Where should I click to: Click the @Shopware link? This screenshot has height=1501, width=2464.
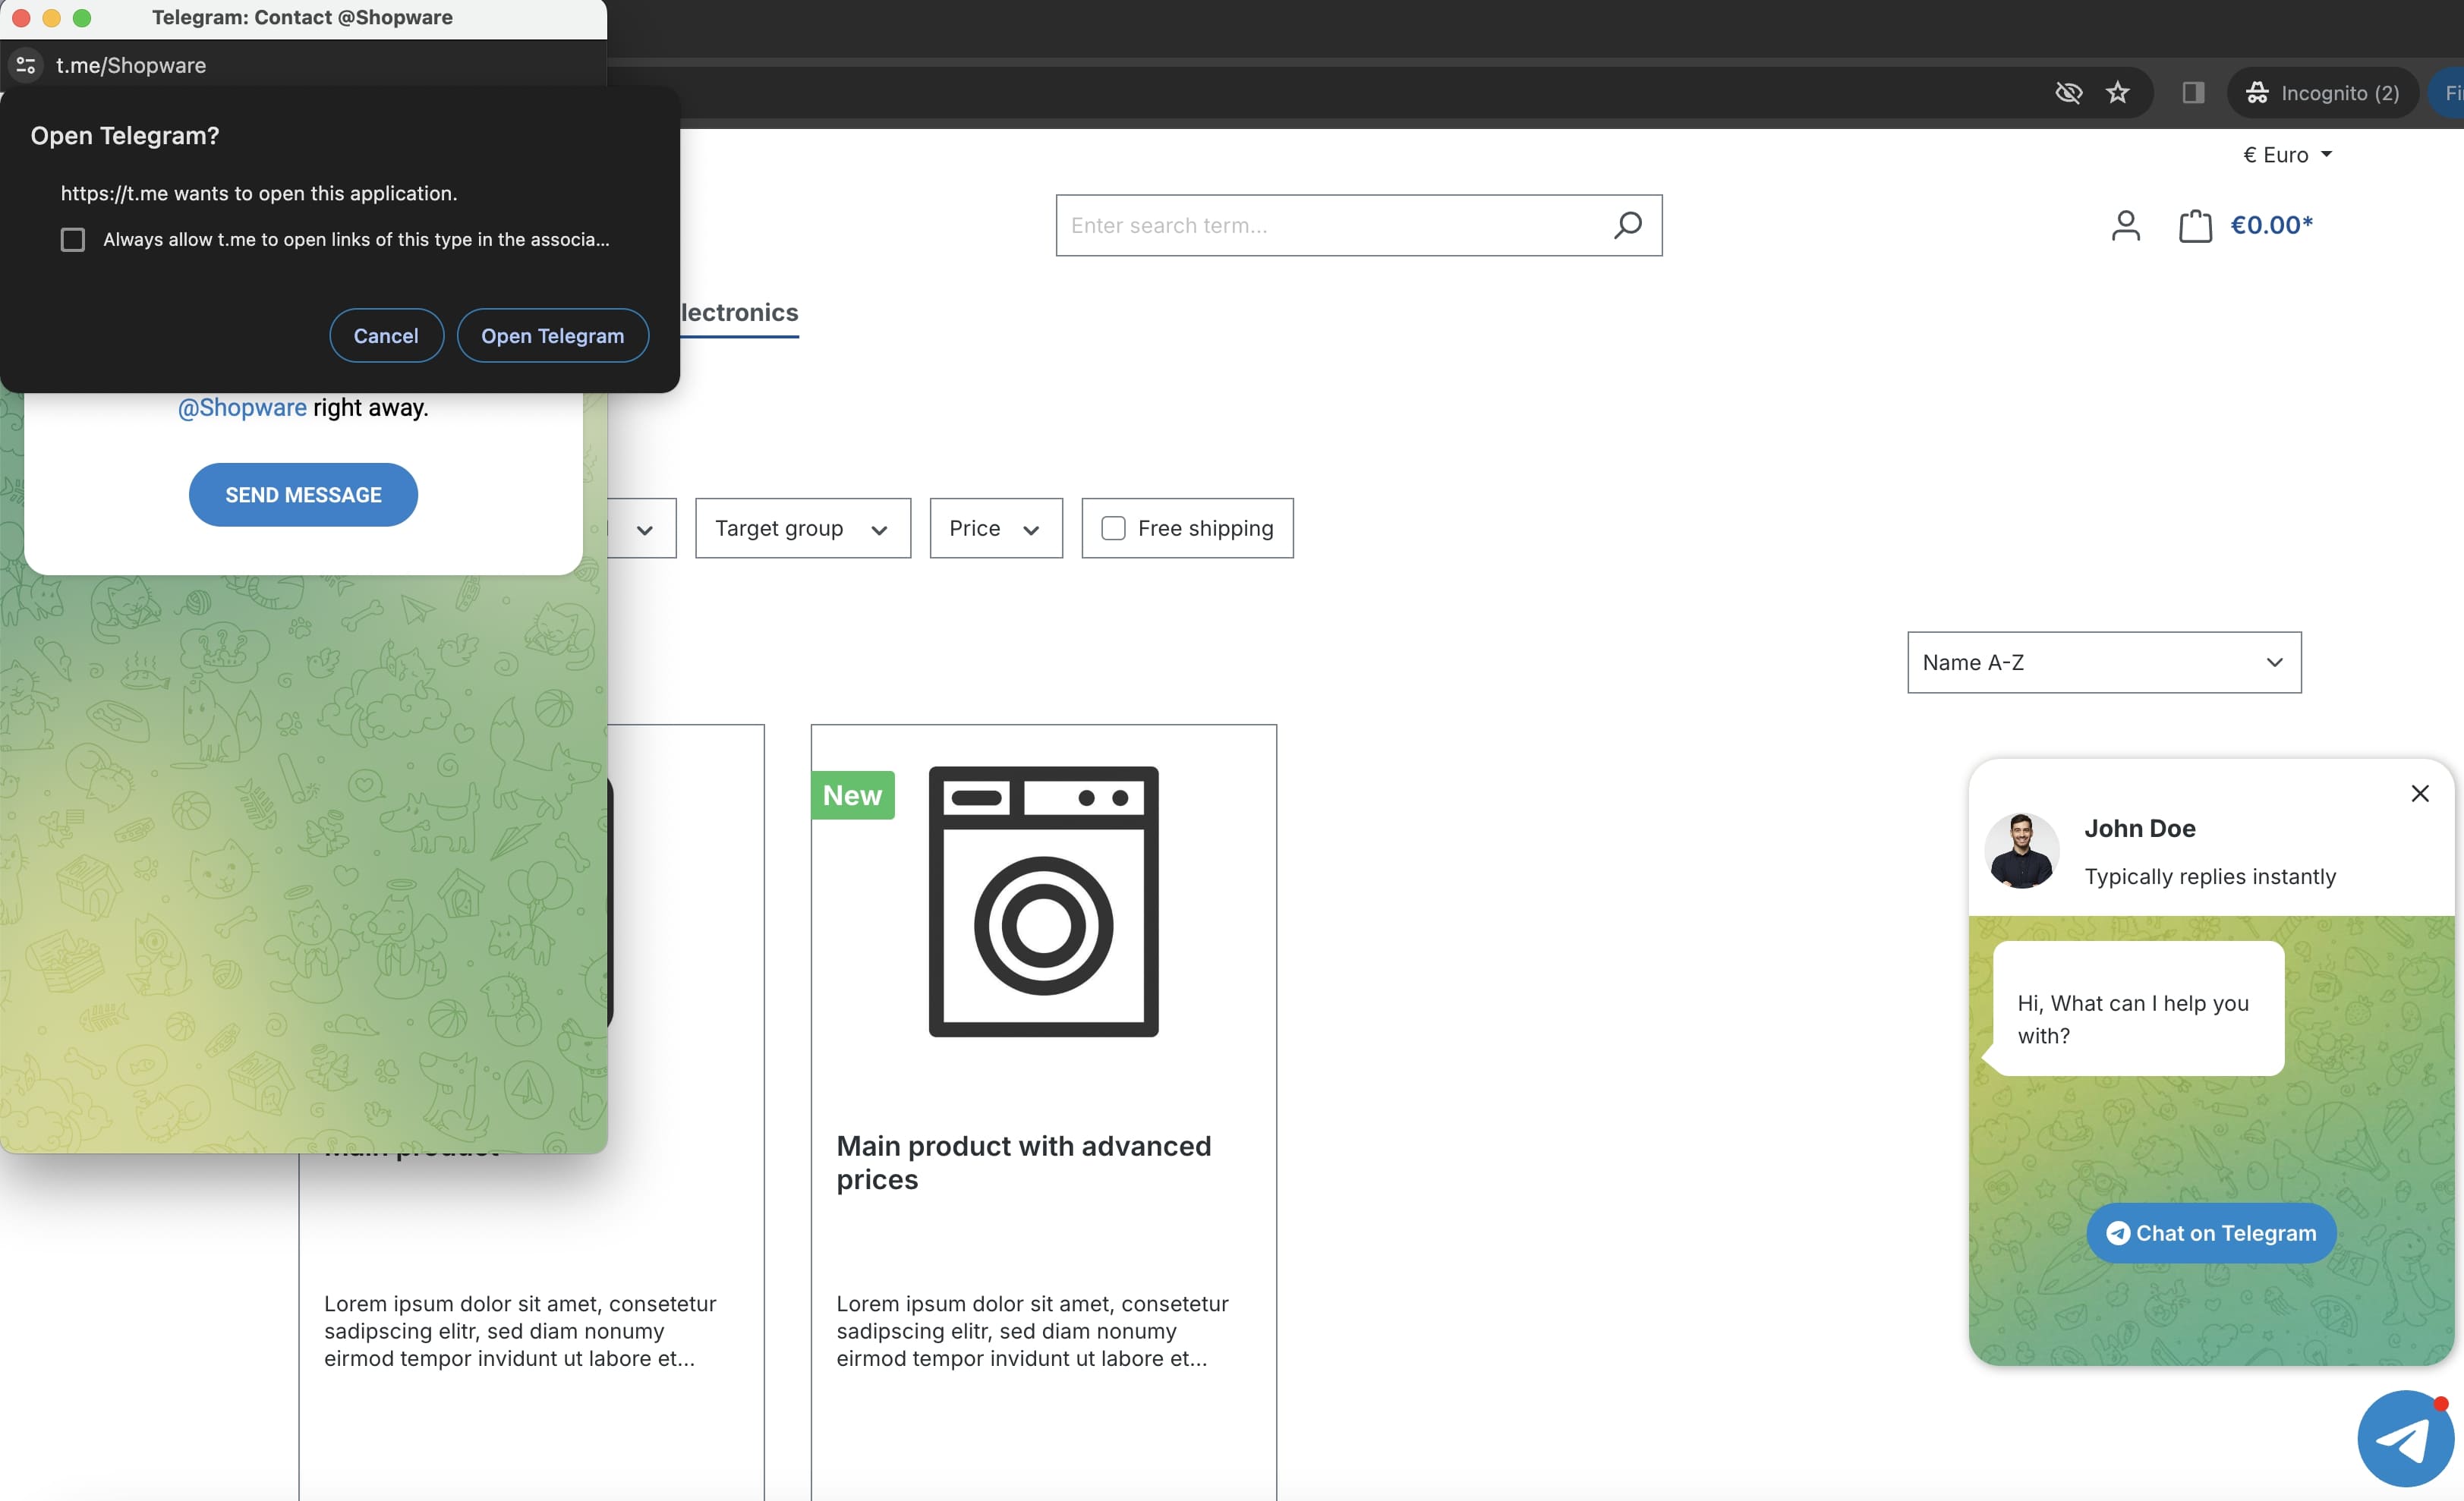click(x=243, y=408)
